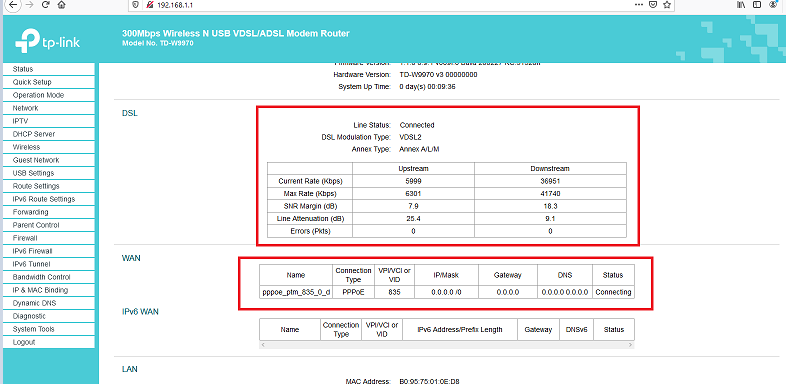Click Logout in the sidebar

point(49,342)
